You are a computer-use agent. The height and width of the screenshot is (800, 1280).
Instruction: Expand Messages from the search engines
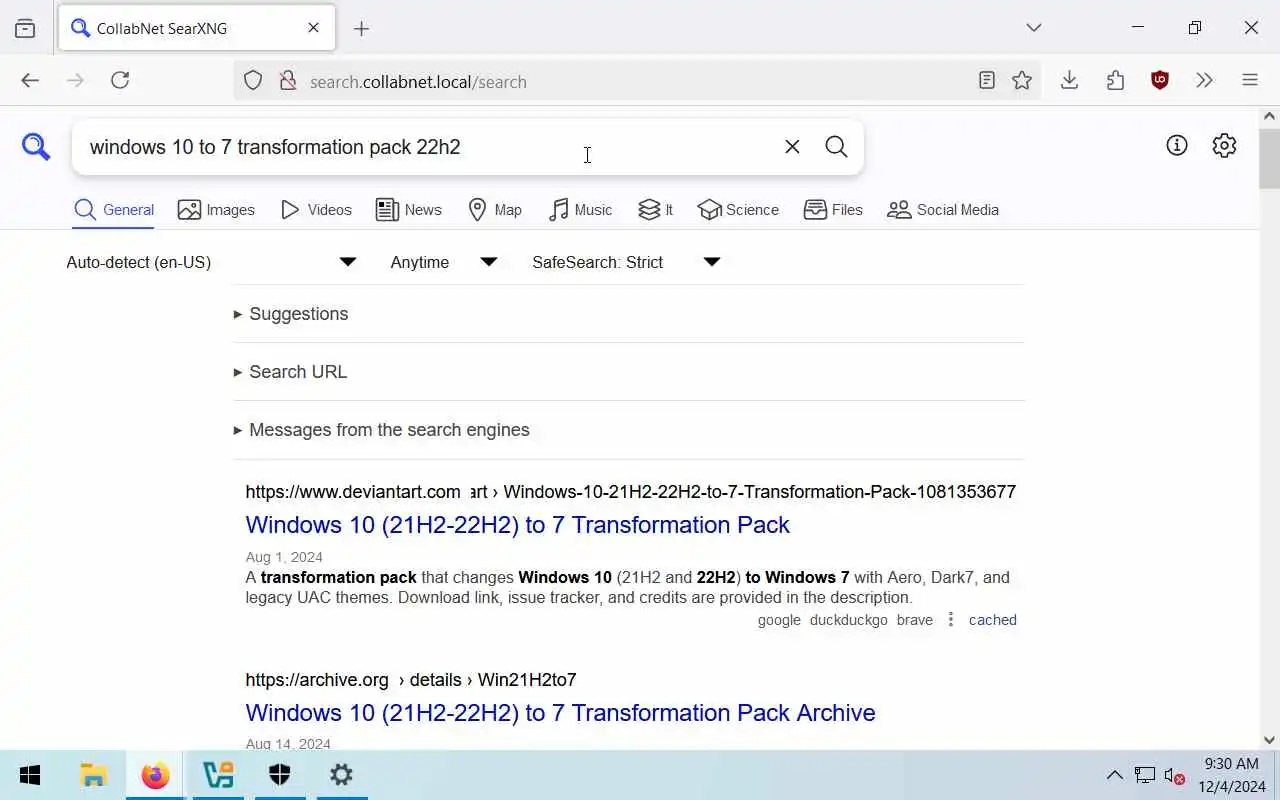381,430
